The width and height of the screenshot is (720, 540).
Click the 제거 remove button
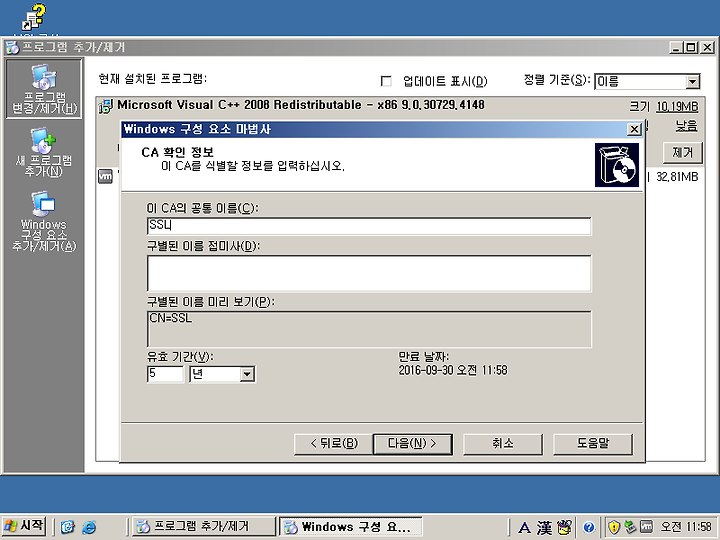coord(682,152)
